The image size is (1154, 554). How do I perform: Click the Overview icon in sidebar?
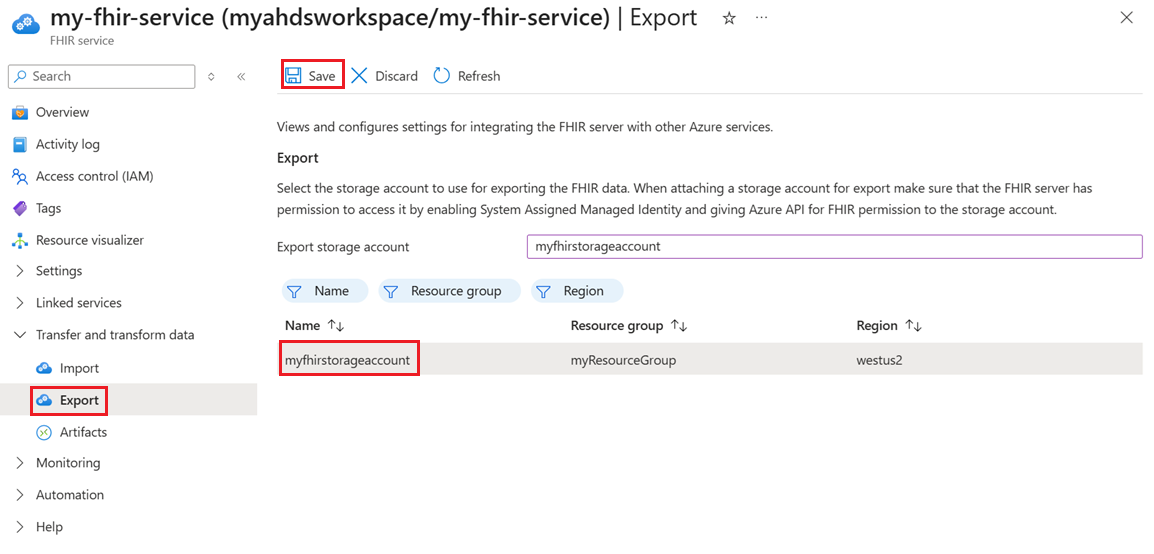pyautogui.click(x=21, y=113)
